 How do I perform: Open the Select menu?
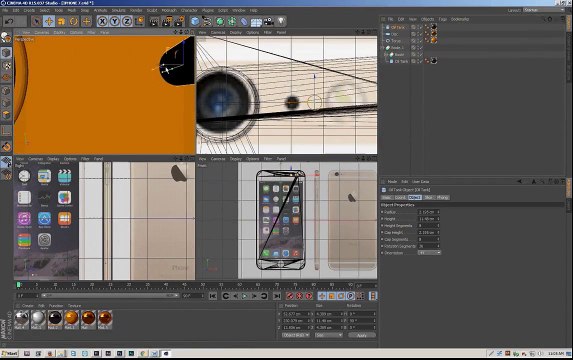44,10
